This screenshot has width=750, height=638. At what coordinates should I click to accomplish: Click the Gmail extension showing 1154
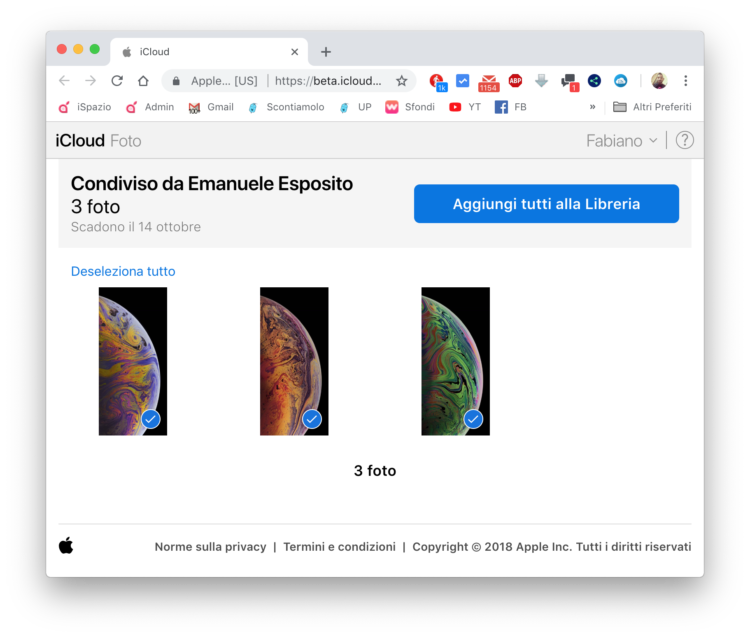click(489, 82)
